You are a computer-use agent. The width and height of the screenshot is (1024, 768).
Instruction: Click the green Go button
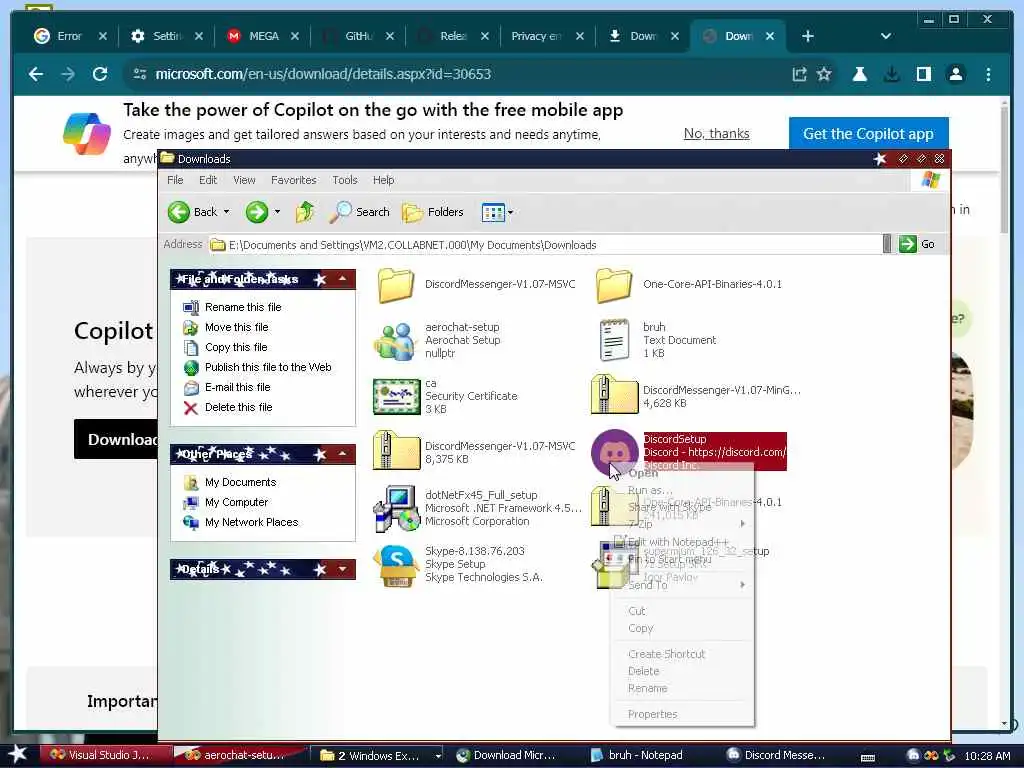[x=917, y=244]
